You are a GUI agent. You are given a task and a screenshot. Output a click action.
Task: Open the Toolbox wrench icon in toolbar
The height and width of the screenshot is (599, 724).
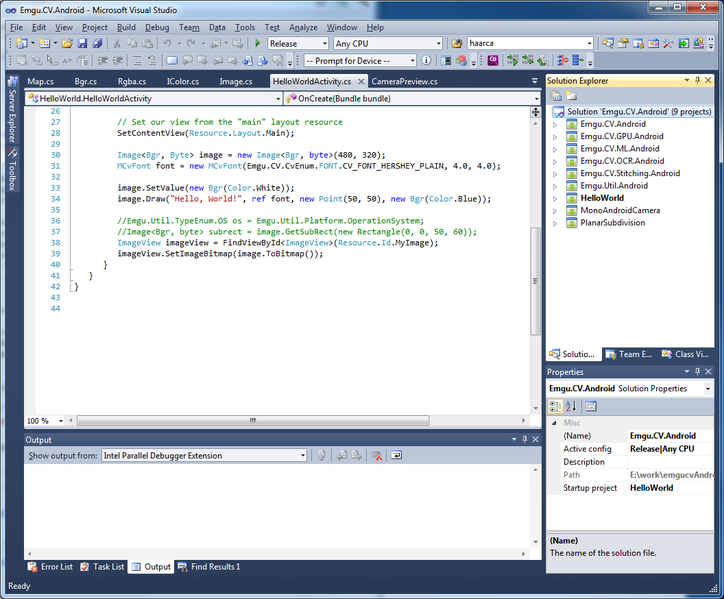pos(668,43)
